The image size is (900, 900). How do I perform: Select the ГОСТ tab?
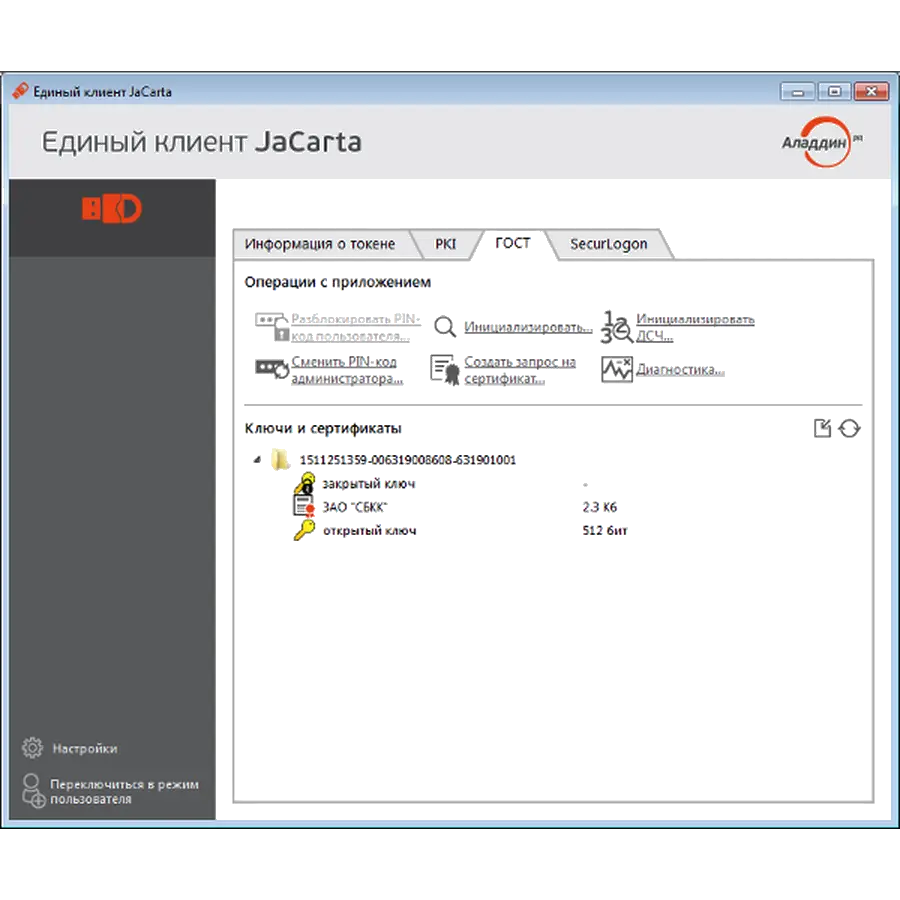[513, 243]
